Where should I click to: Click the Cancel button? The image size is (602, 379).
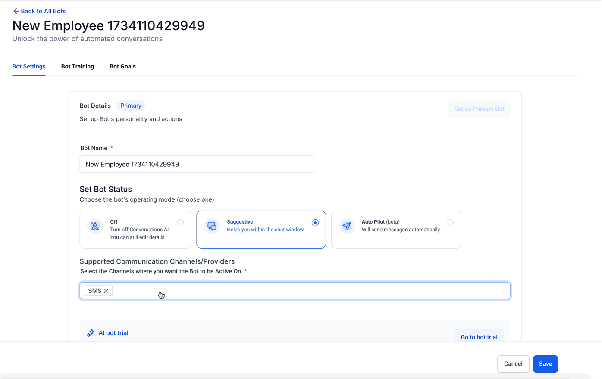point(513,364)
